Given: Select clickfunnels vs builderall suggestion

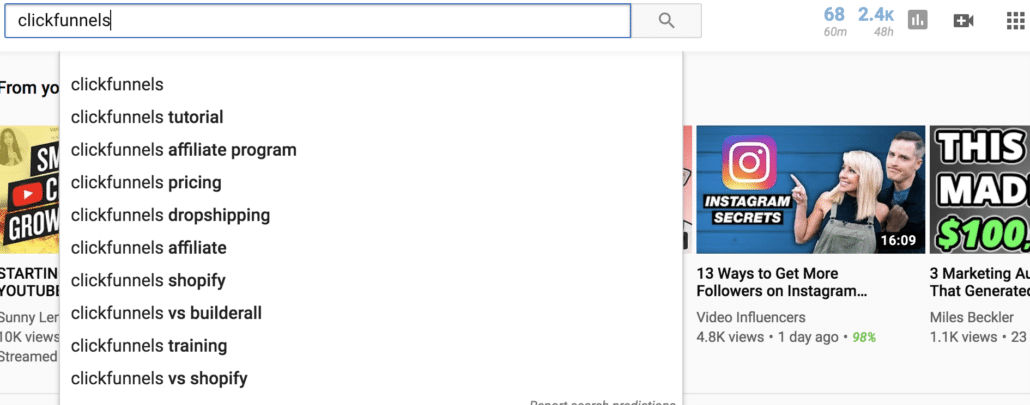Looking at the screenshot, I should (370, 313).
